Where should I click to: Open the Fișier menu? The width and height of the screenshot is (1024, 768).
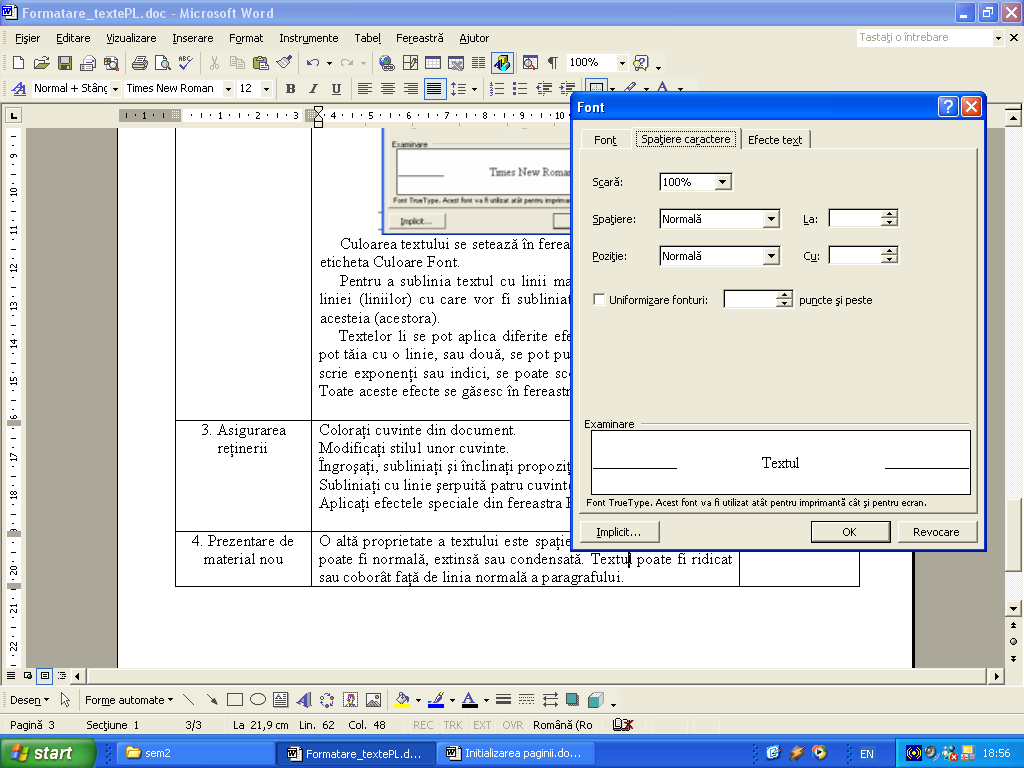(27, 38)
